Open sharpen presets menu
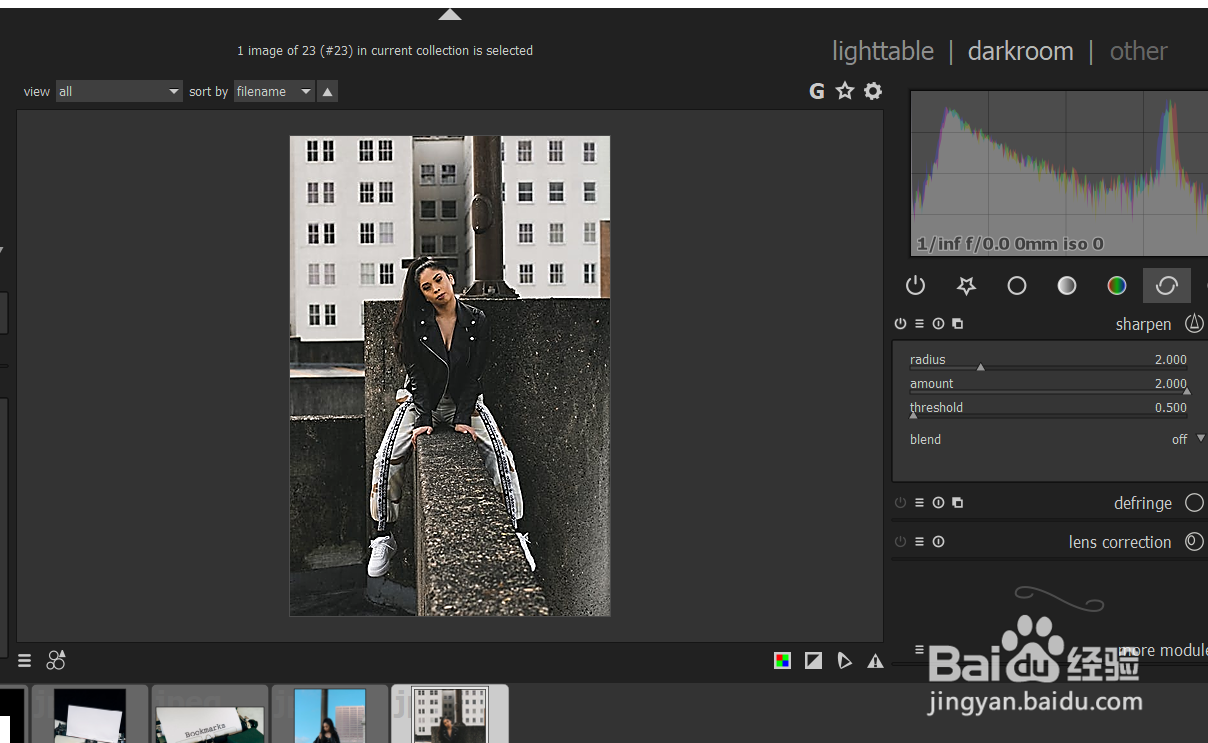This screenshot has height=743, width=1208. pos(919,324)
